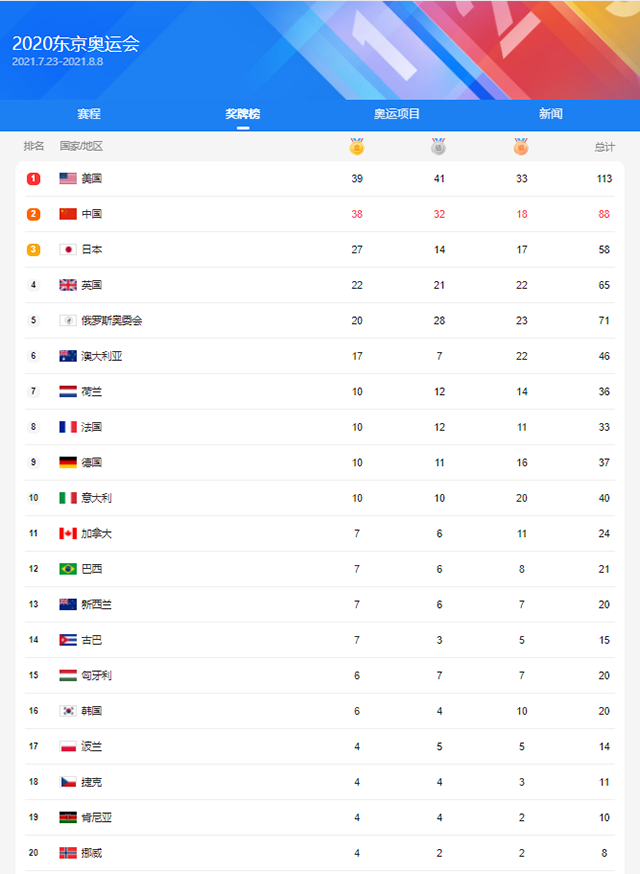640x874 pixels.
Task: Click the 总计 column header
Action: coord(604,147)
